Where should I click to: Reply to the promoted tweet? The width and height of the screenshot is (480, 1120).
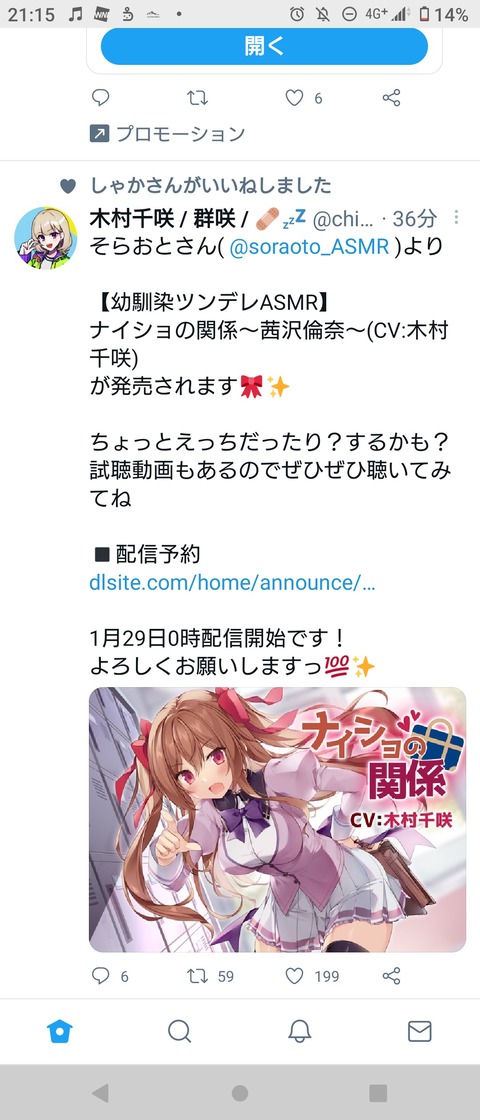pos(101,97)
